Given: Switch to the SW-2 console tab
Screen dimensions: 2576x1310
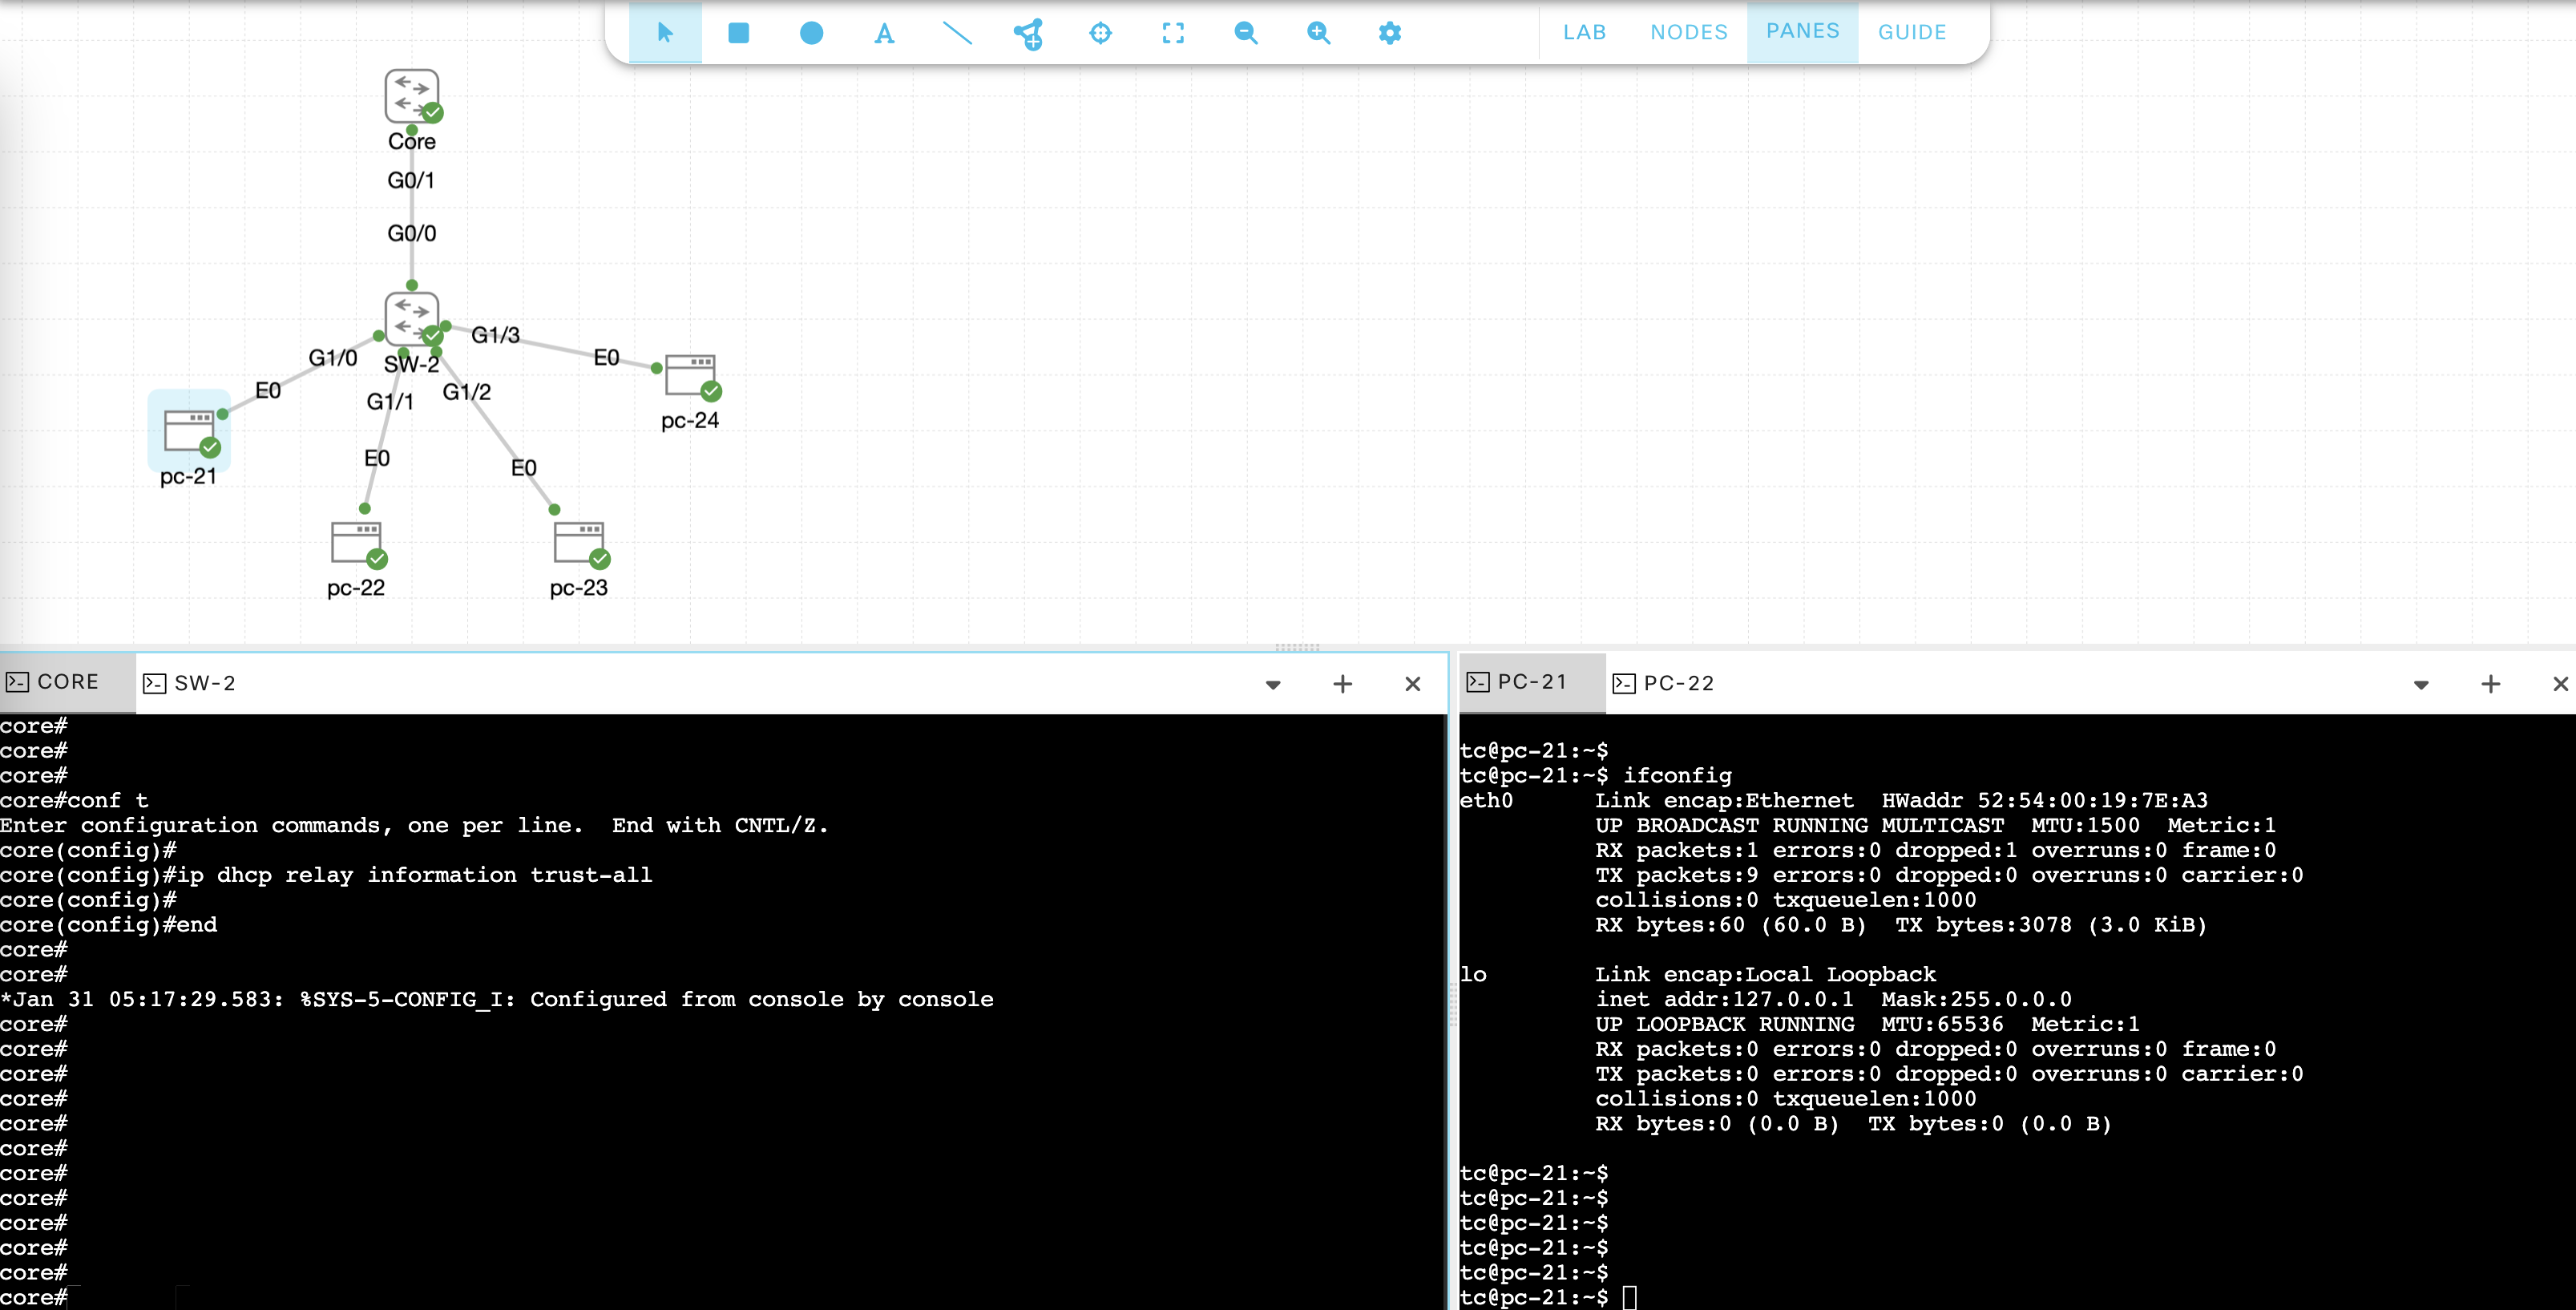Looking at the screenshot, I should (x=190, y=683).
